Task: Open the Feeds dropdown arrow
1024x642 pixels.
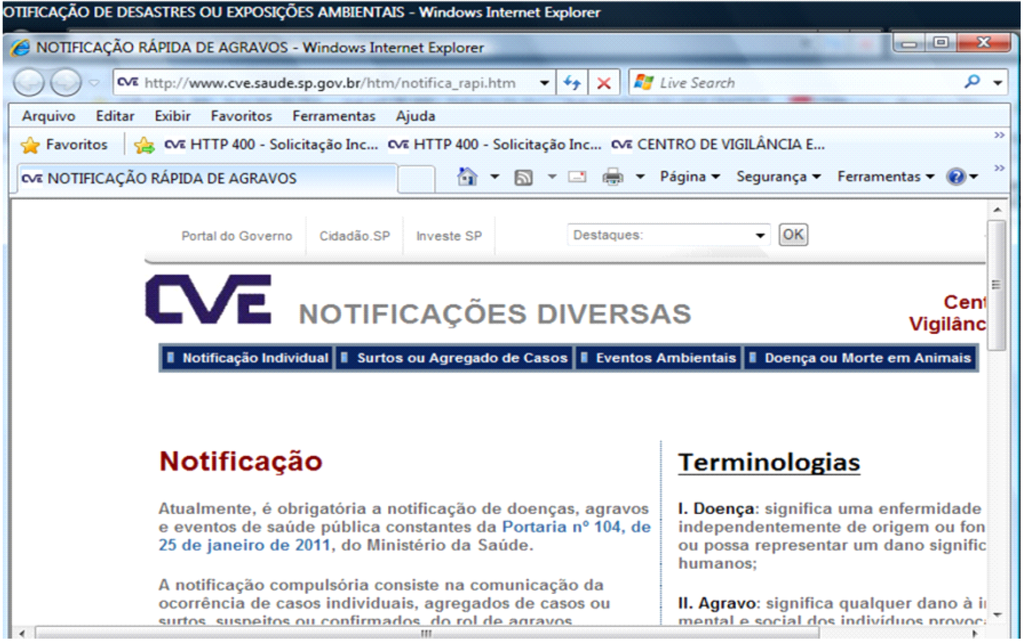Action: click(552, 176)
